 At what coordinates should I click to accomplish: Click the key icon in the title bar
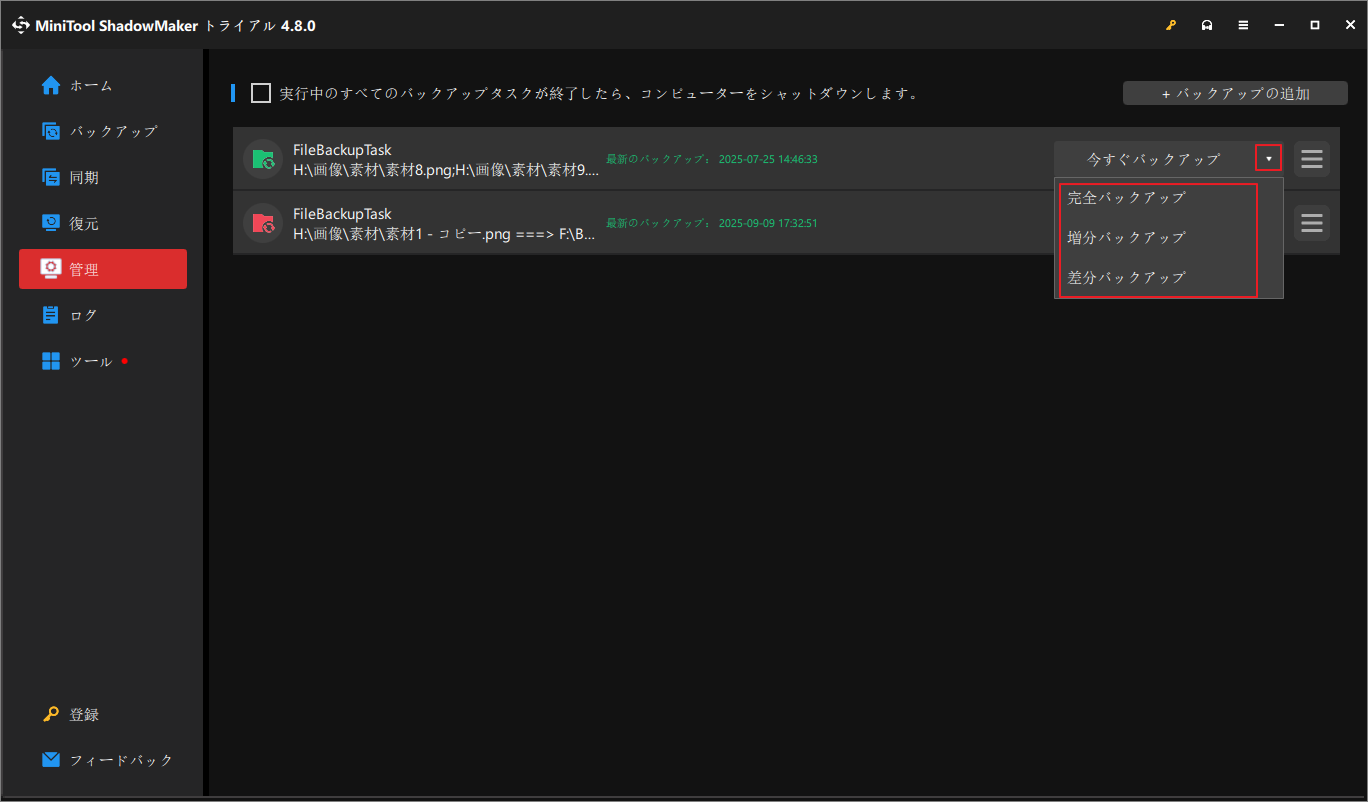[x=1171, y=25]
